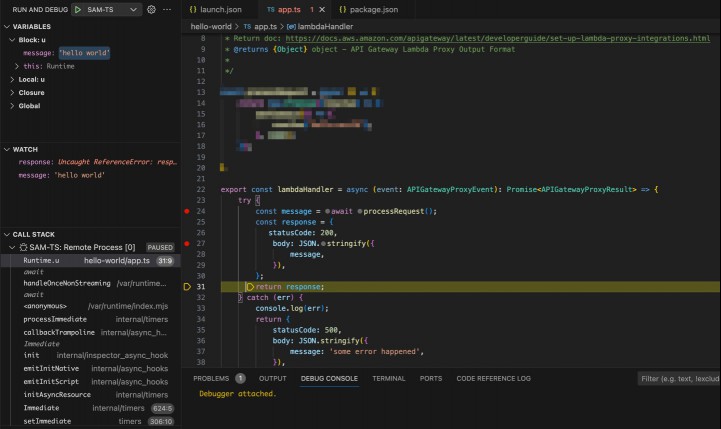This screenshot has width=721, height=429.
Task: Open the AWS docs link in comment
Action: point(498,38)
